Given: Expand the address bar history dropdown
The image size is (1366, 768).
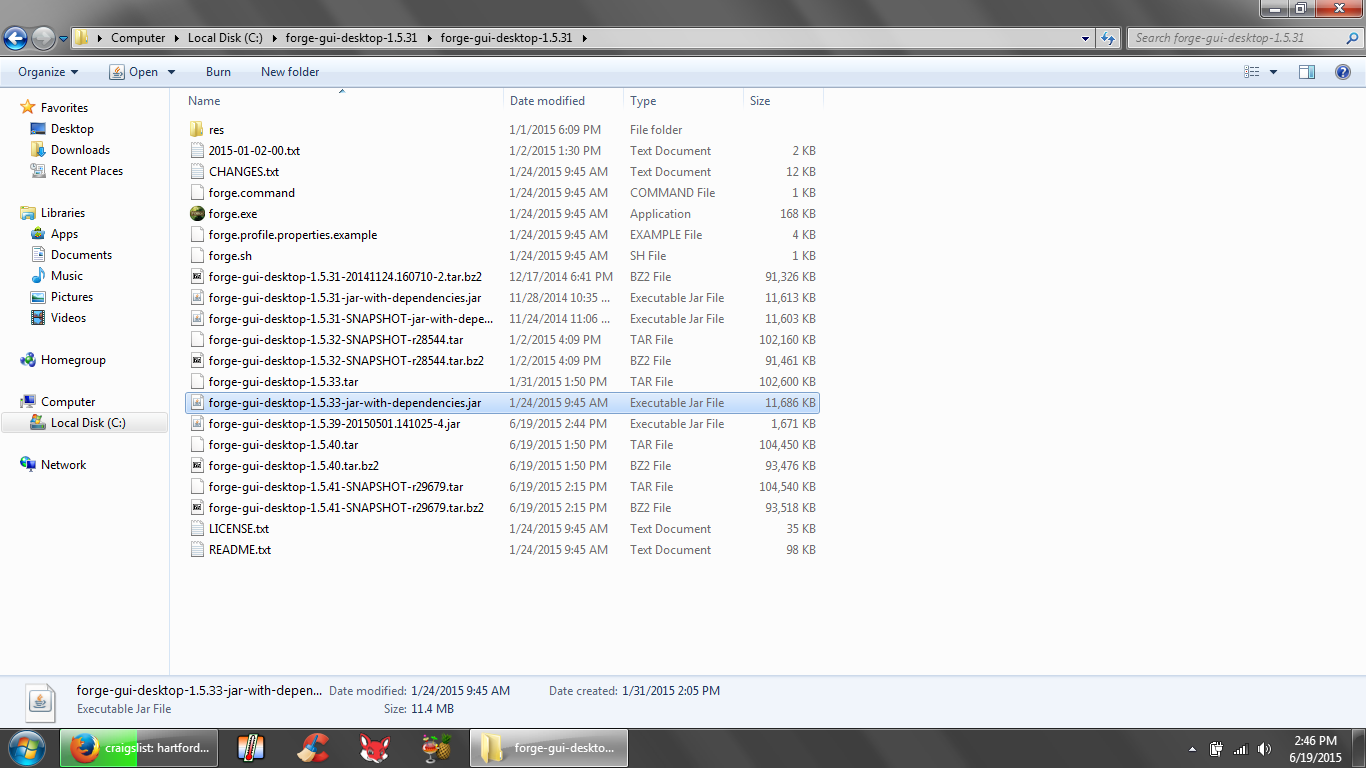Looking at the screenshot, I should [x=1086, y=38].
